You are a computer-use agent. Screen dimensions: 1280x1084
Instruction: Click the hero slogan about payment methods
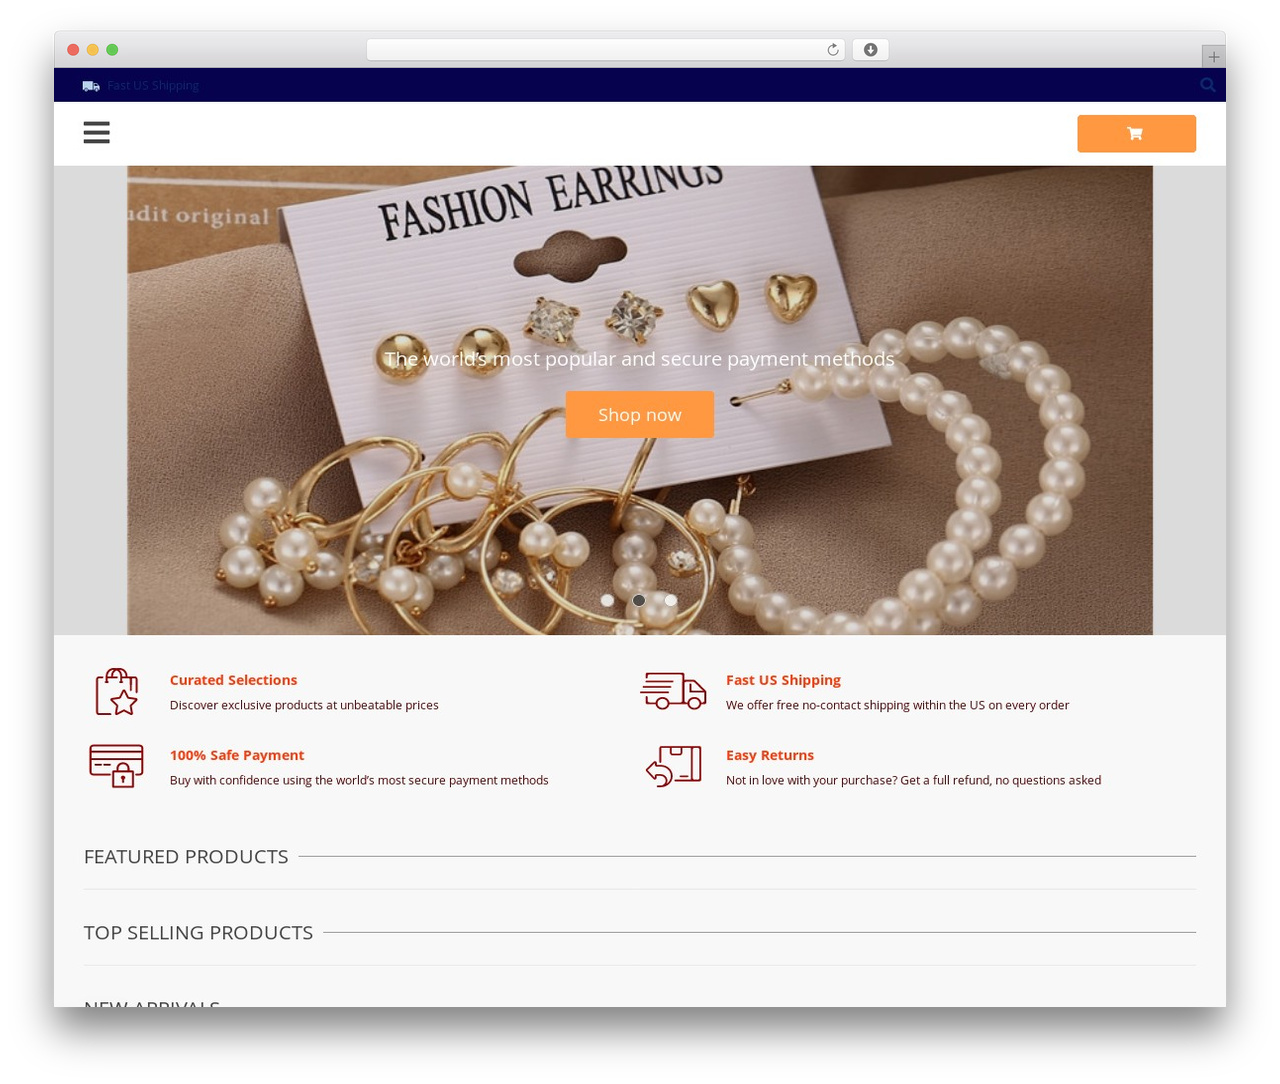click(x=640, y=359)
